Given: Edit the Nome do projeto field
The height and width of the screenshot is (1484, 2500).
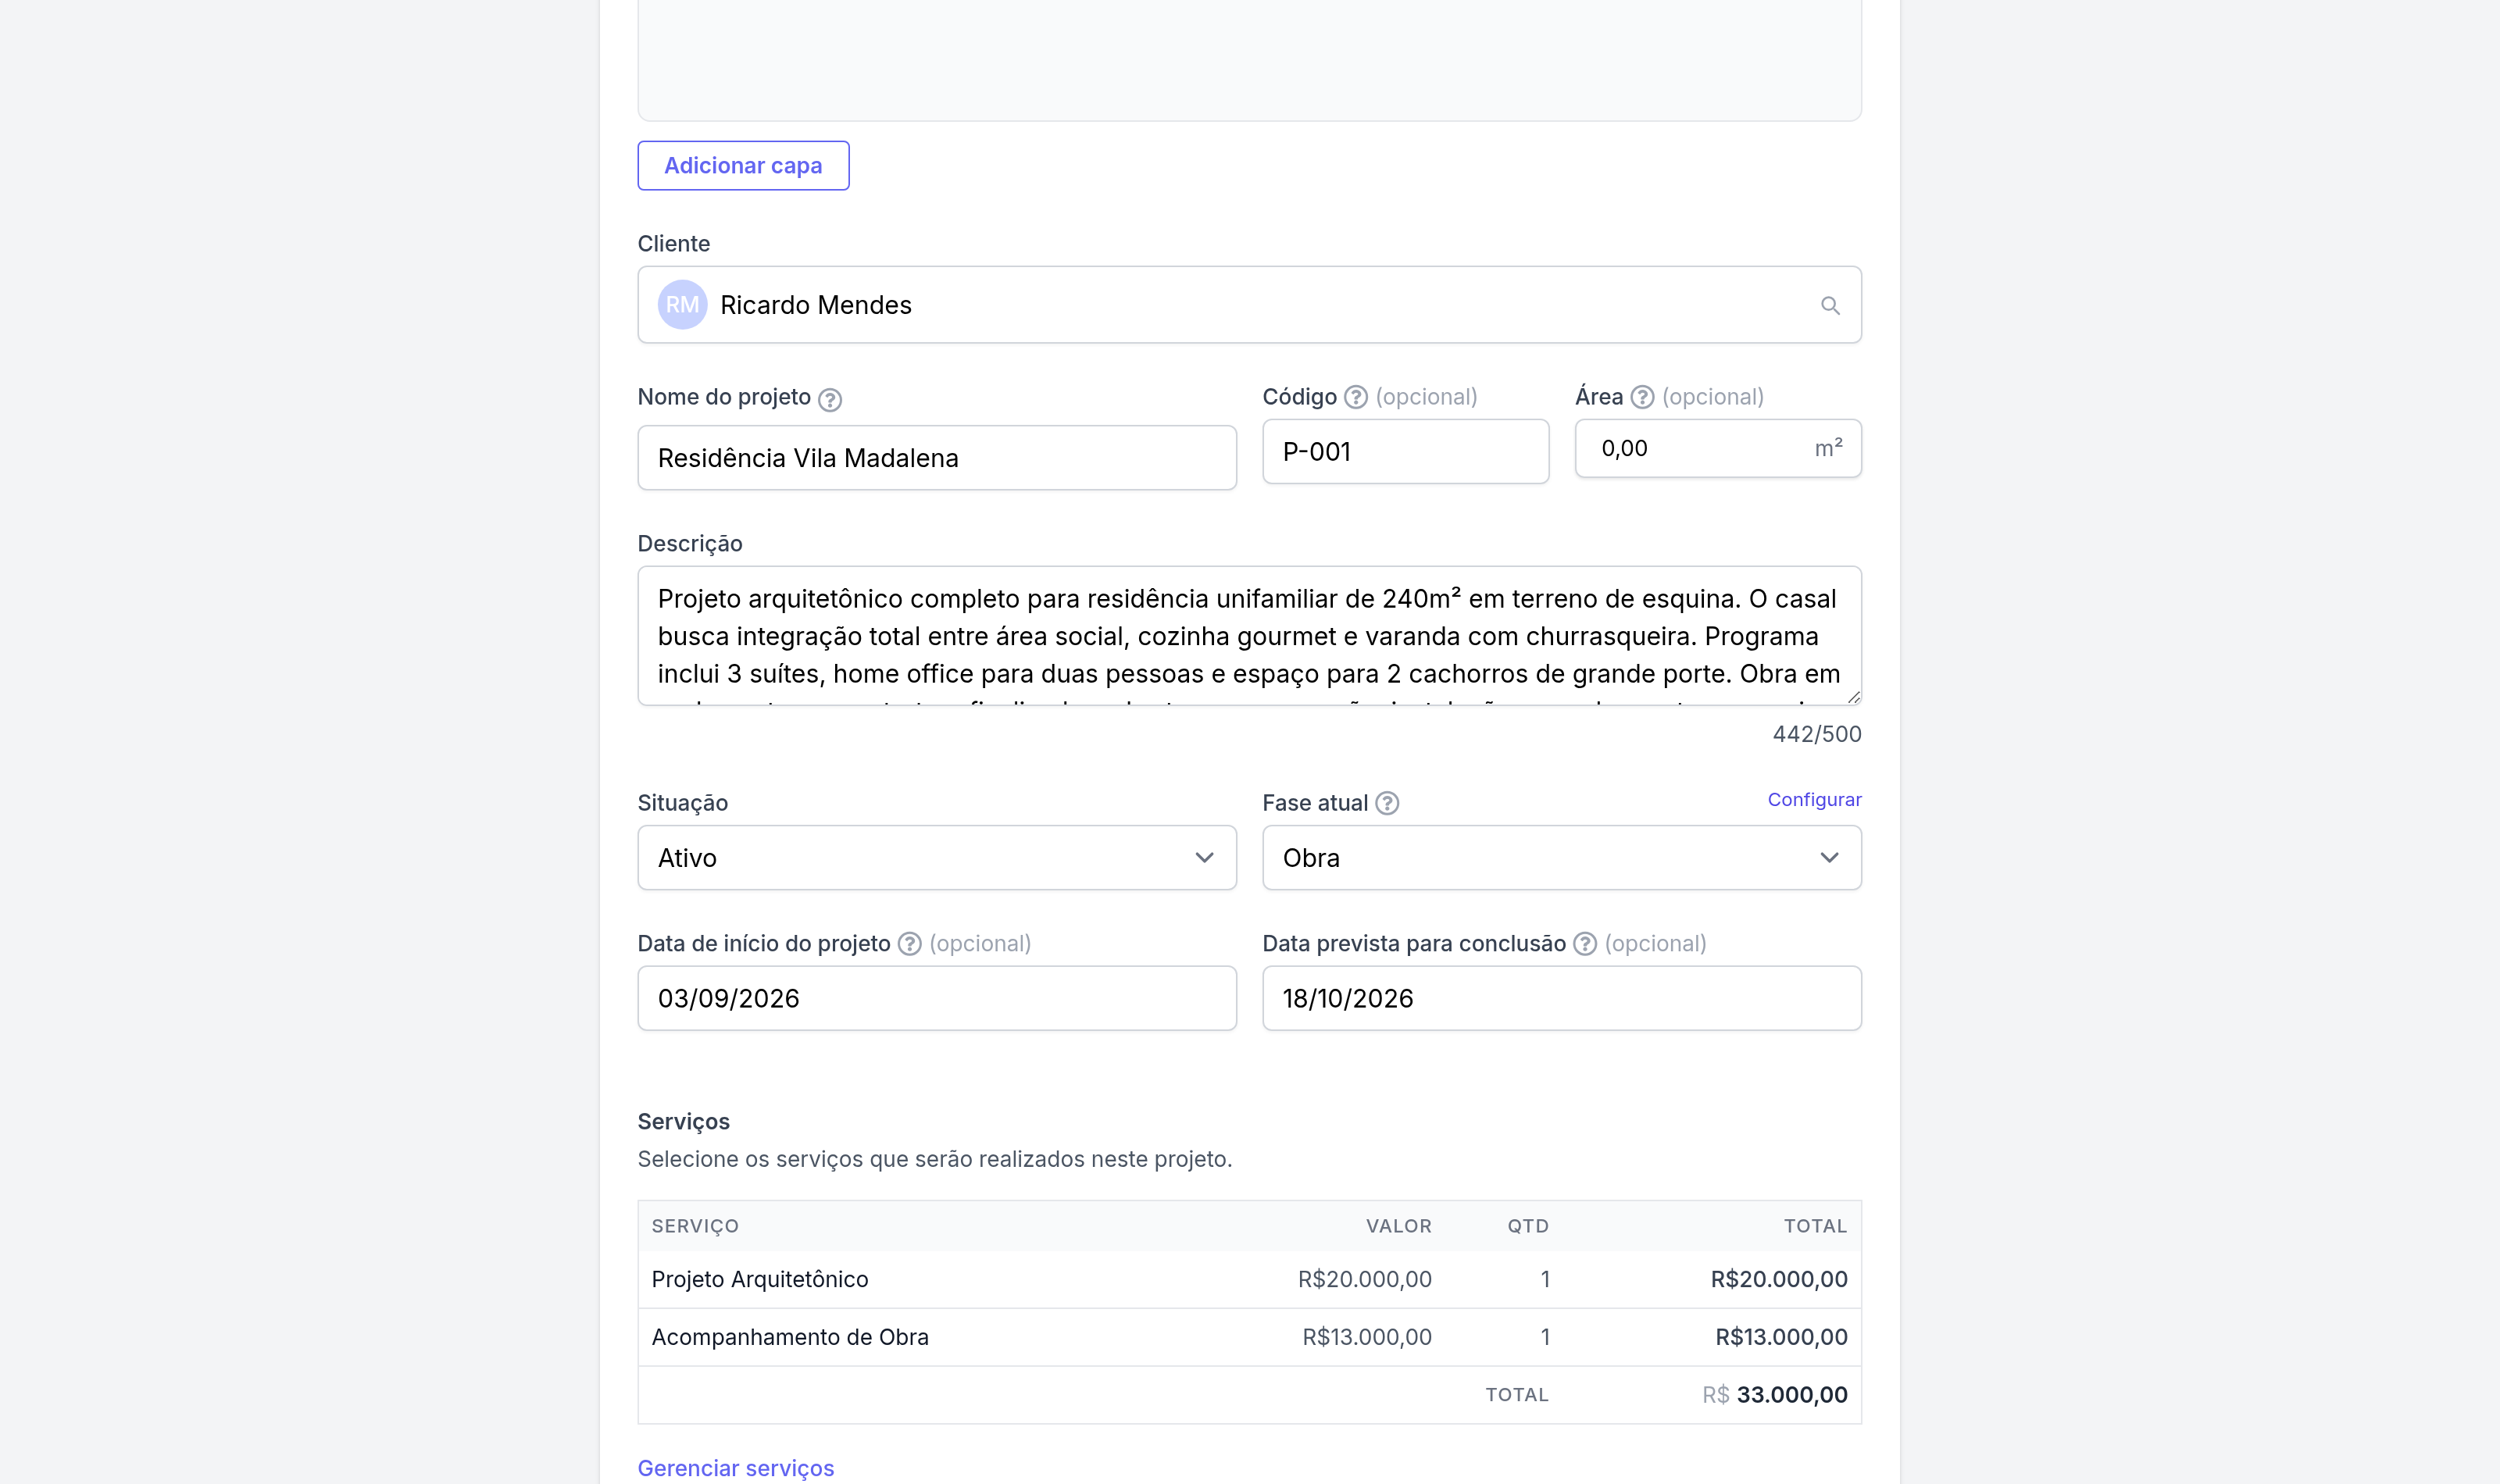Looking at the screenshot, I should (937, 458).
